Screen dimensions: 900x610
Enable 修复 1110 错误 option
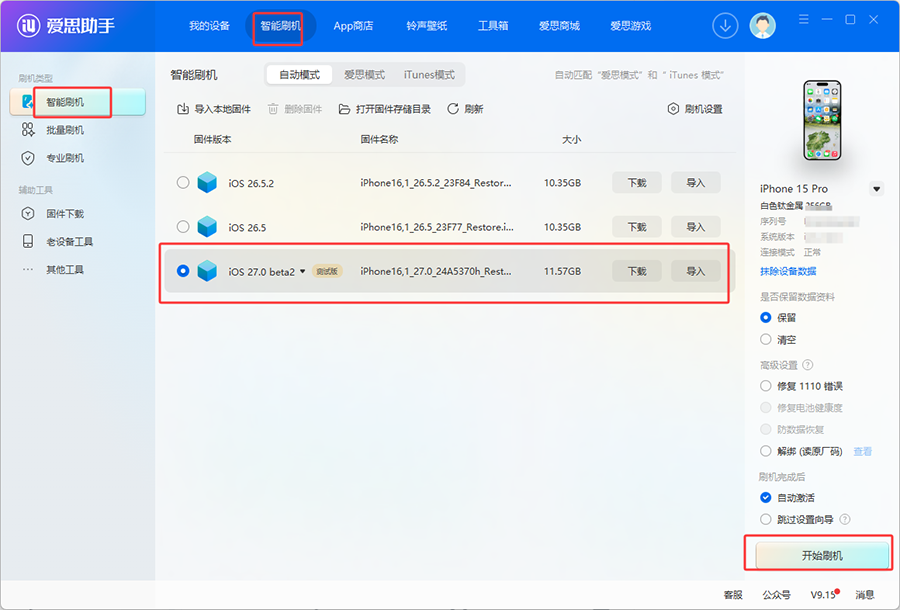pos(766,386)
